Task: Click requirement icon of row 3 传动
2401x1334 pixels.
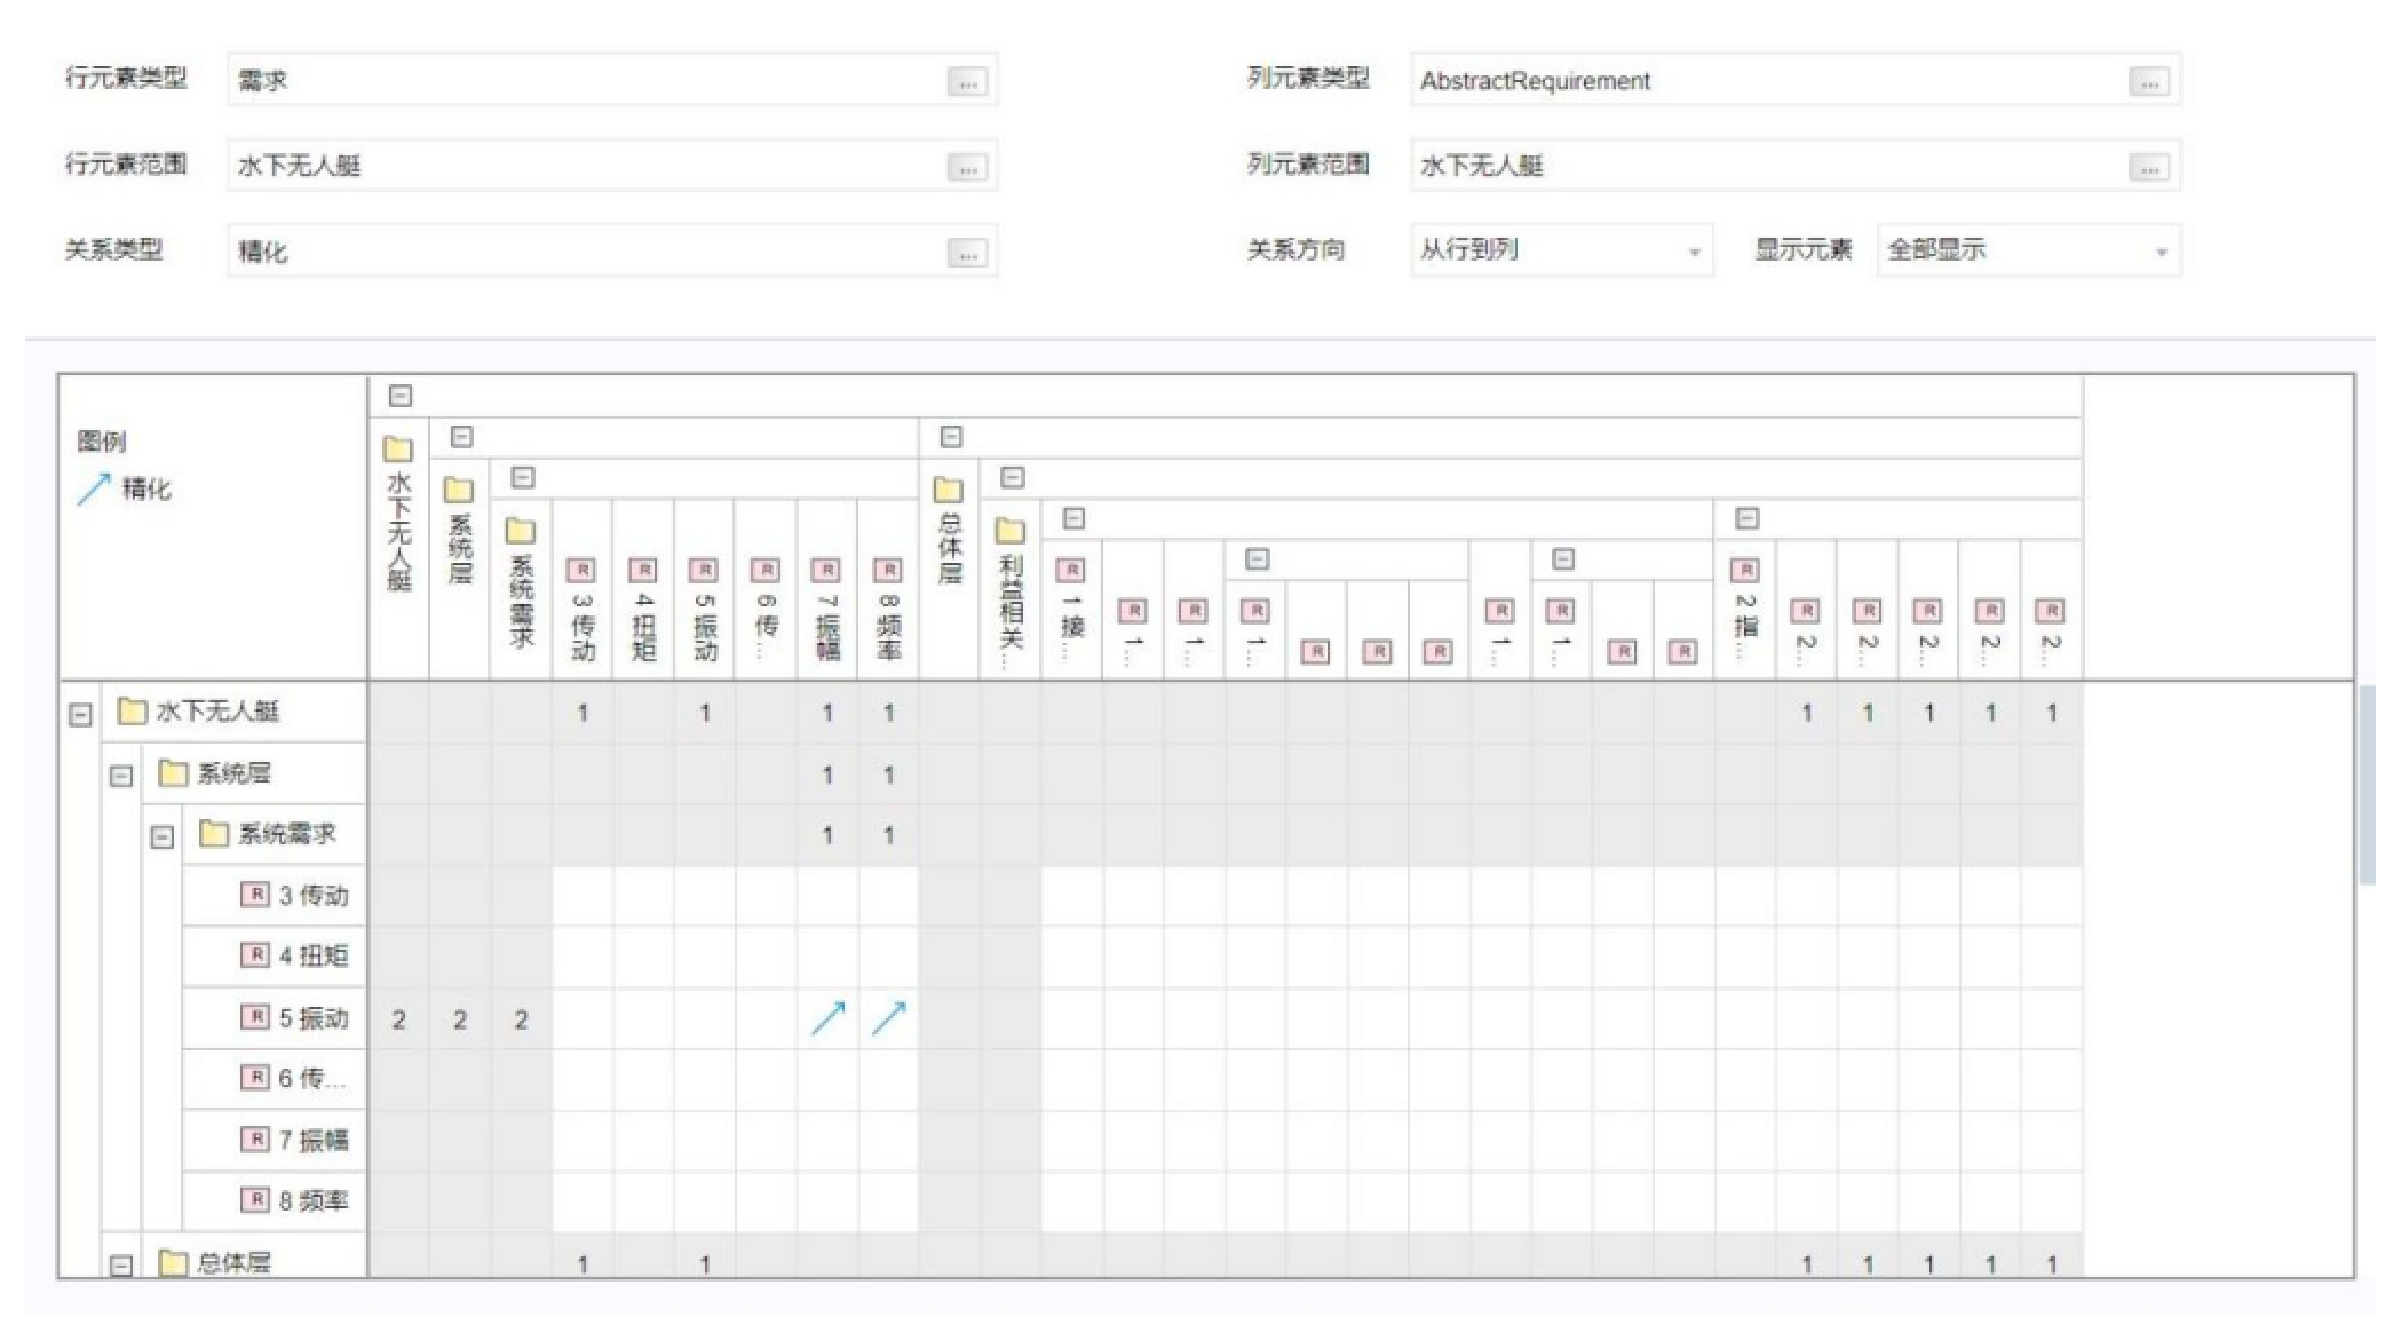Action: 255,895
